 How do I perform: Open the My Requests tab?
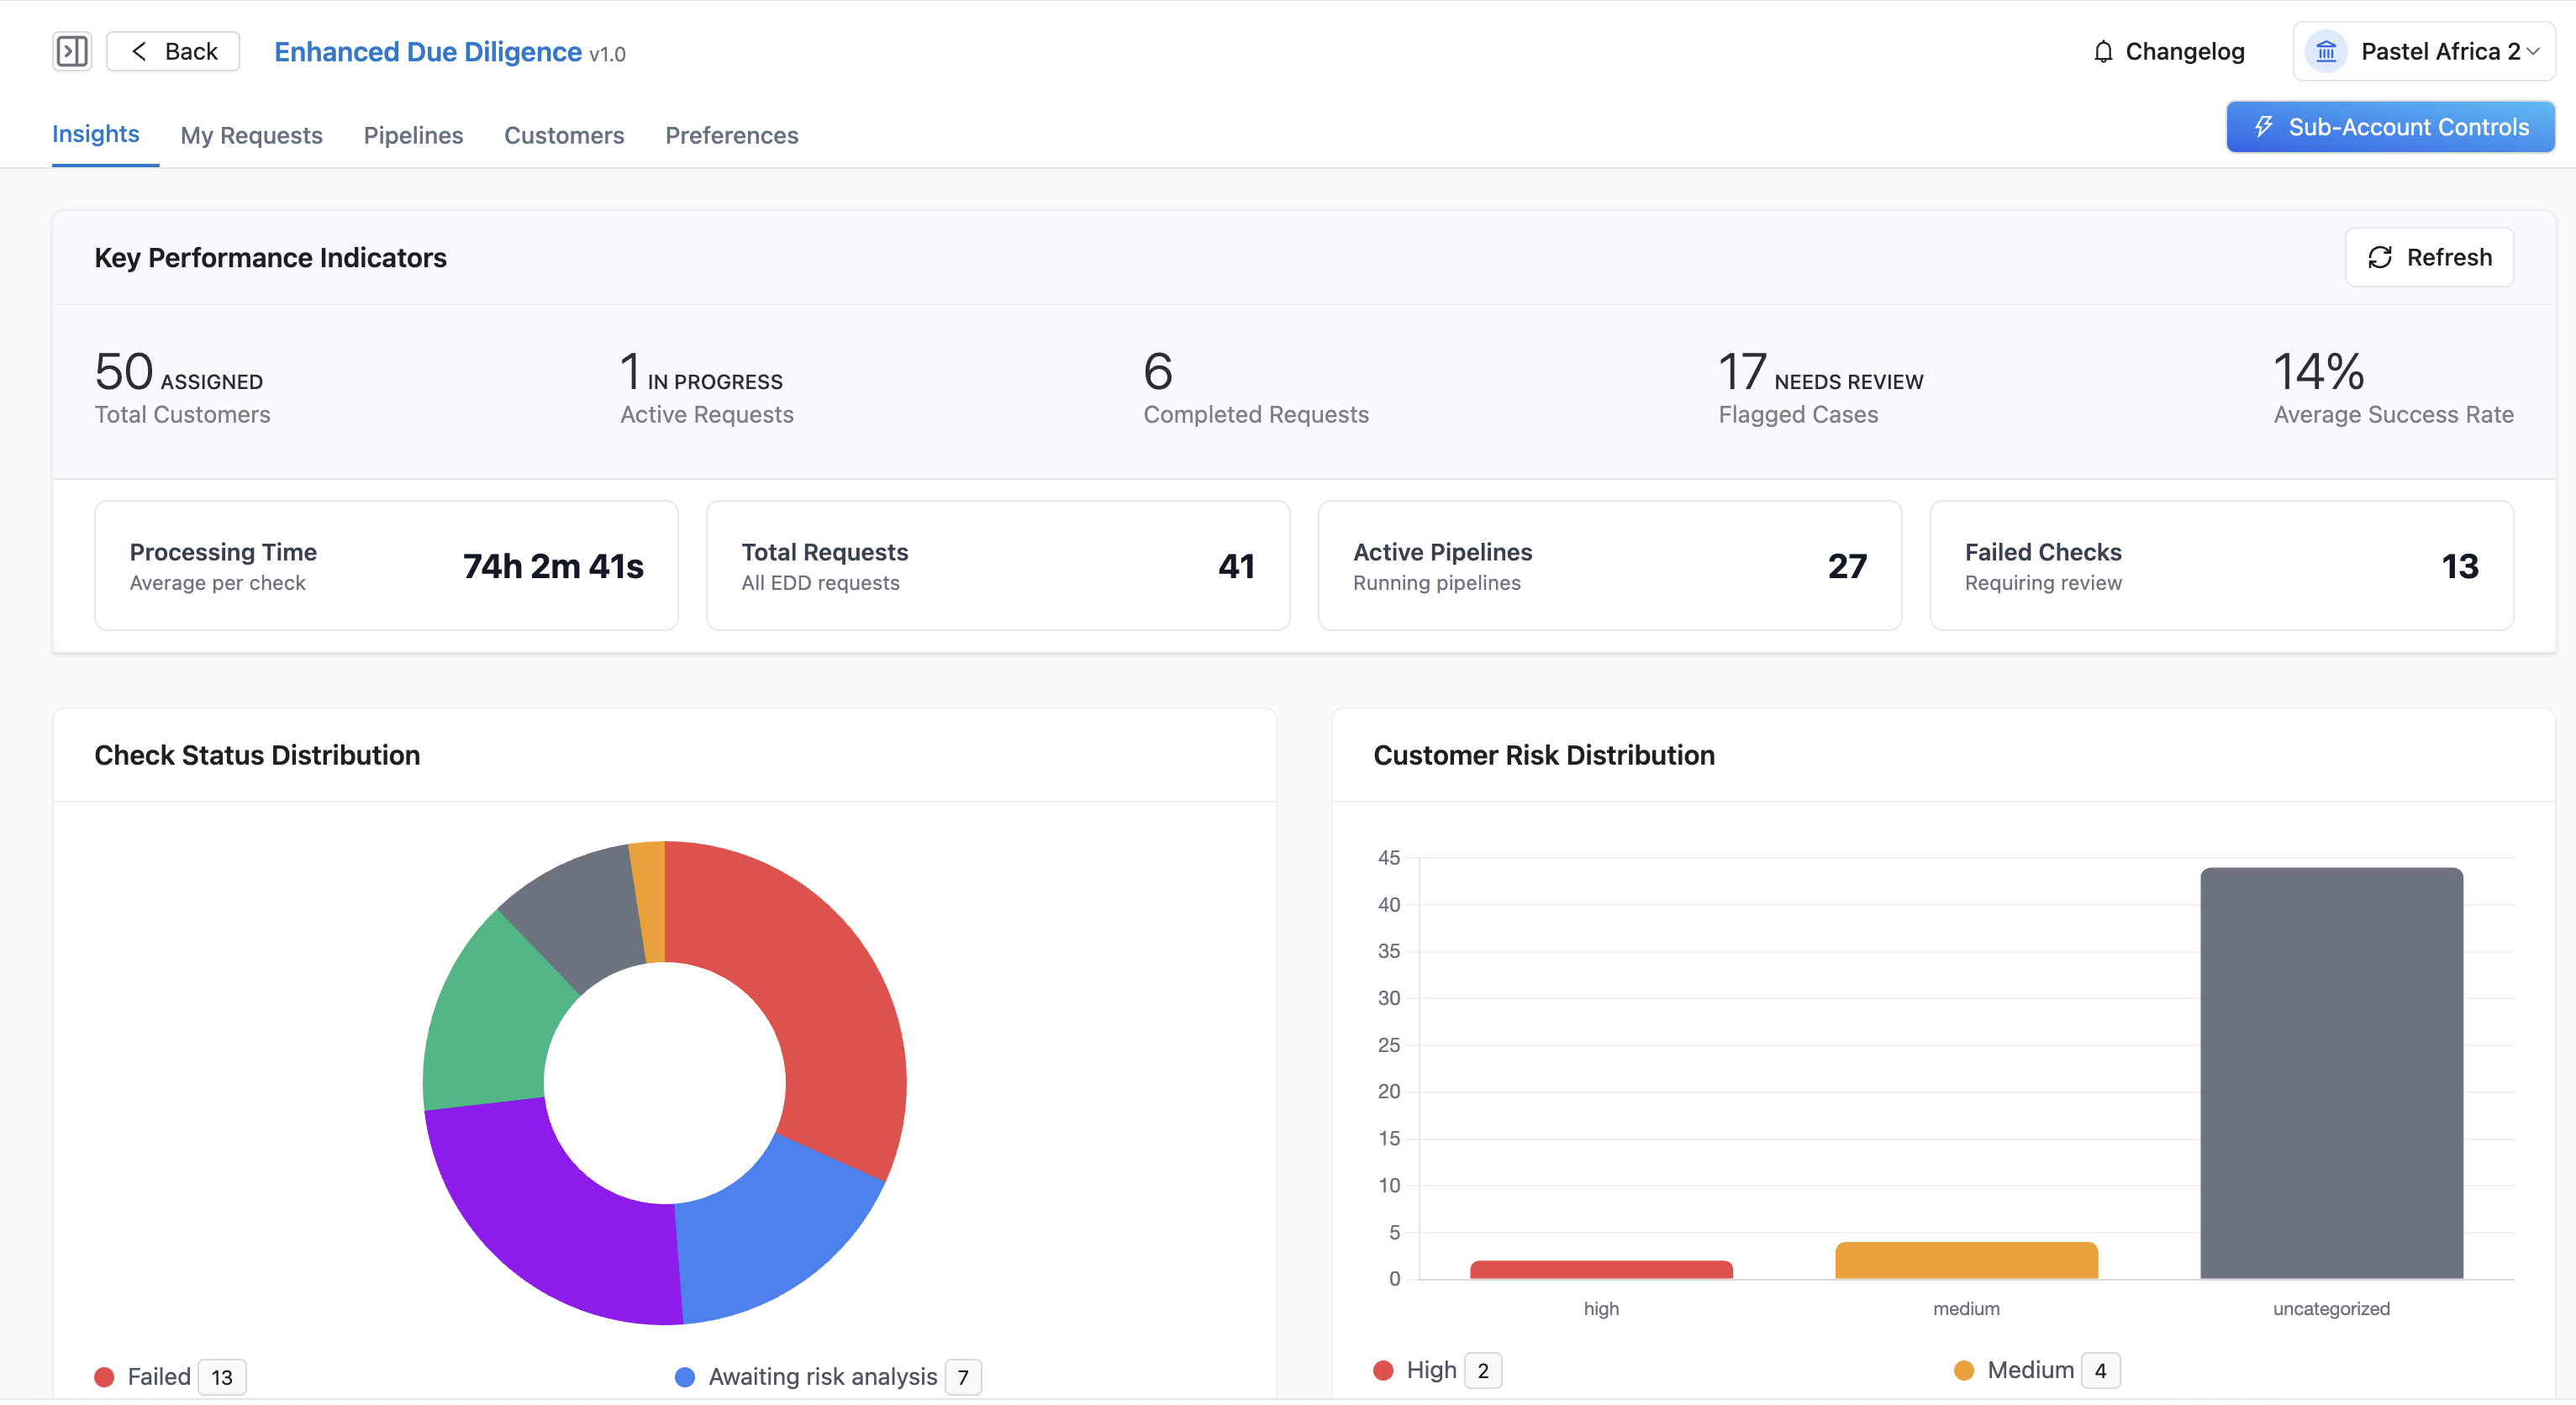click(x=251, y=135)
